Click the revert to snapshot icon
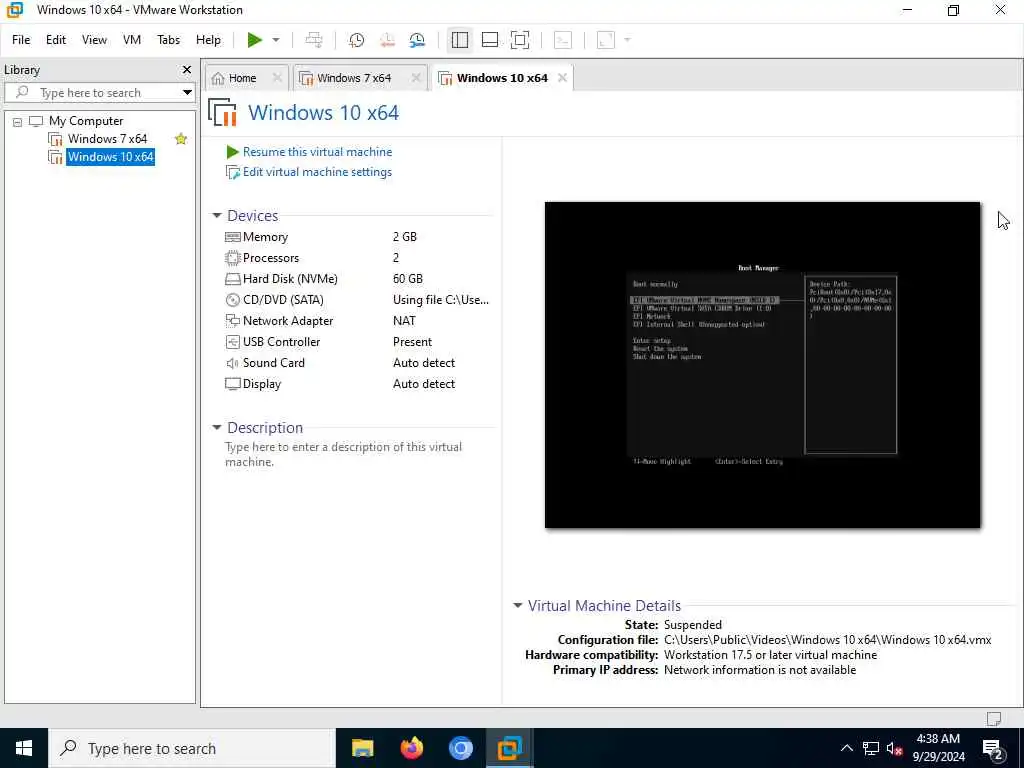The width and height of the screenshot is (1024, 768). click(x=387, y=40)
